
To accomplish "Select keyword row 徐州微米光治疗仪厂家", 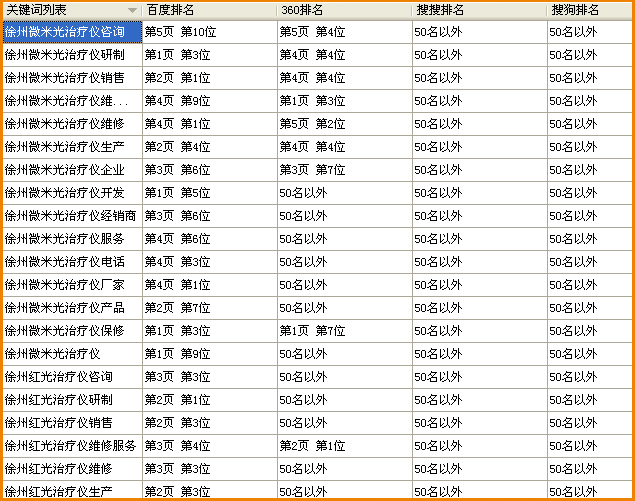I will click(x=65, y=285).
